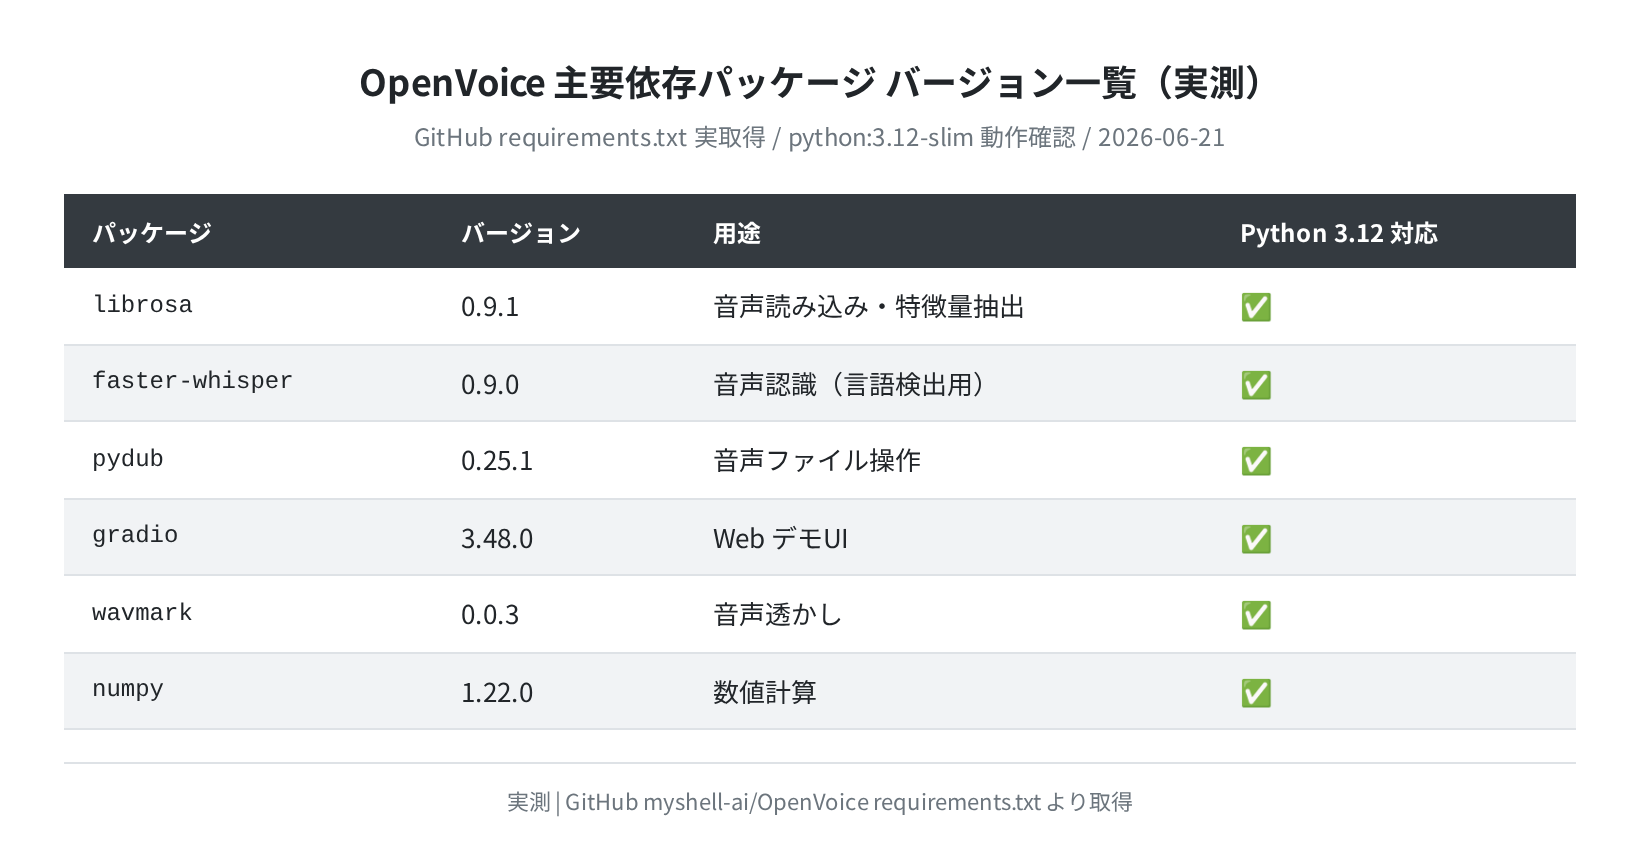Click the 数値計算 description

click(765, 693)
